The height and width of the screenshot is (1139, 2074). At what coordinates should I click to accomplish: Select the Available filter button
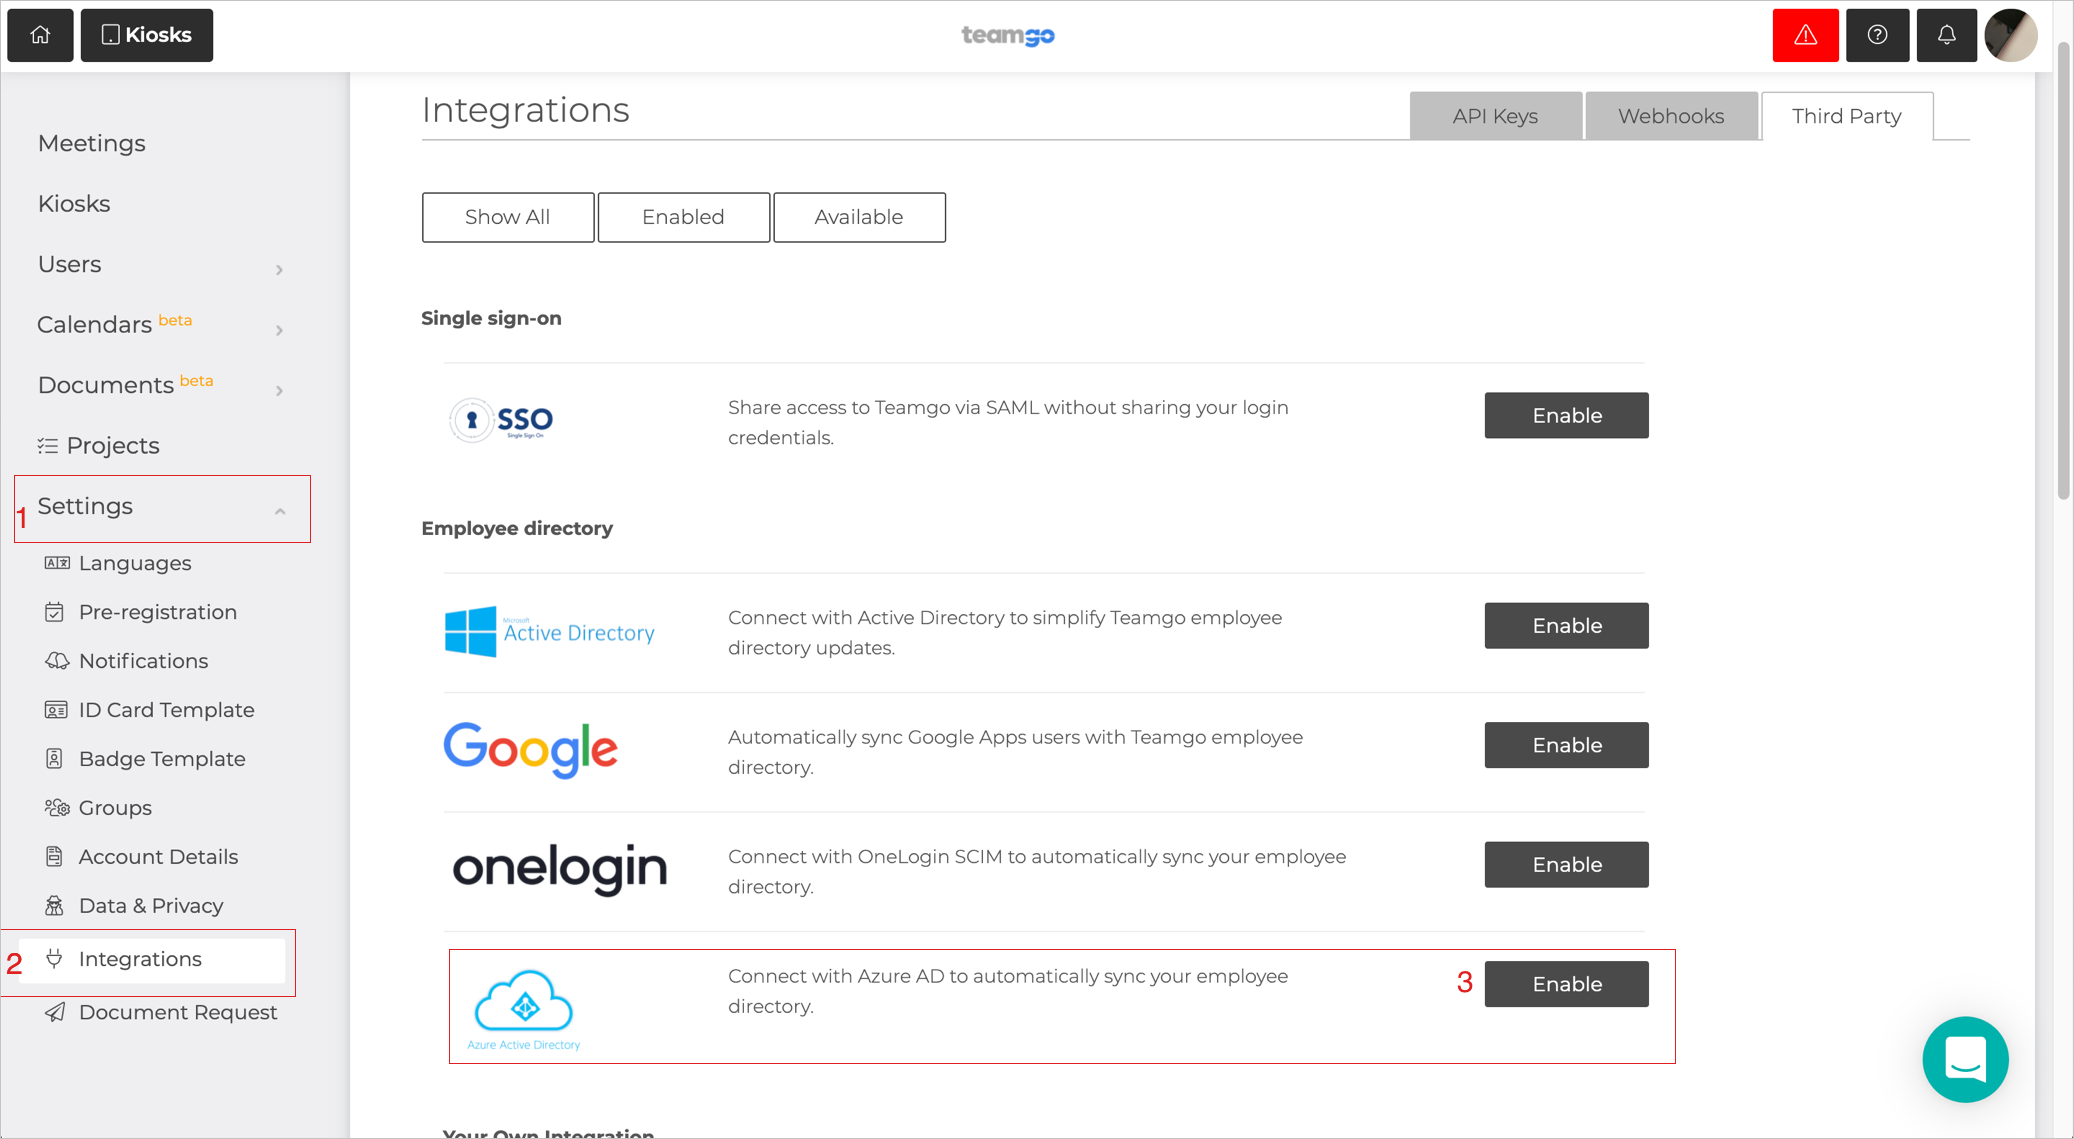(x=858, y=217)
